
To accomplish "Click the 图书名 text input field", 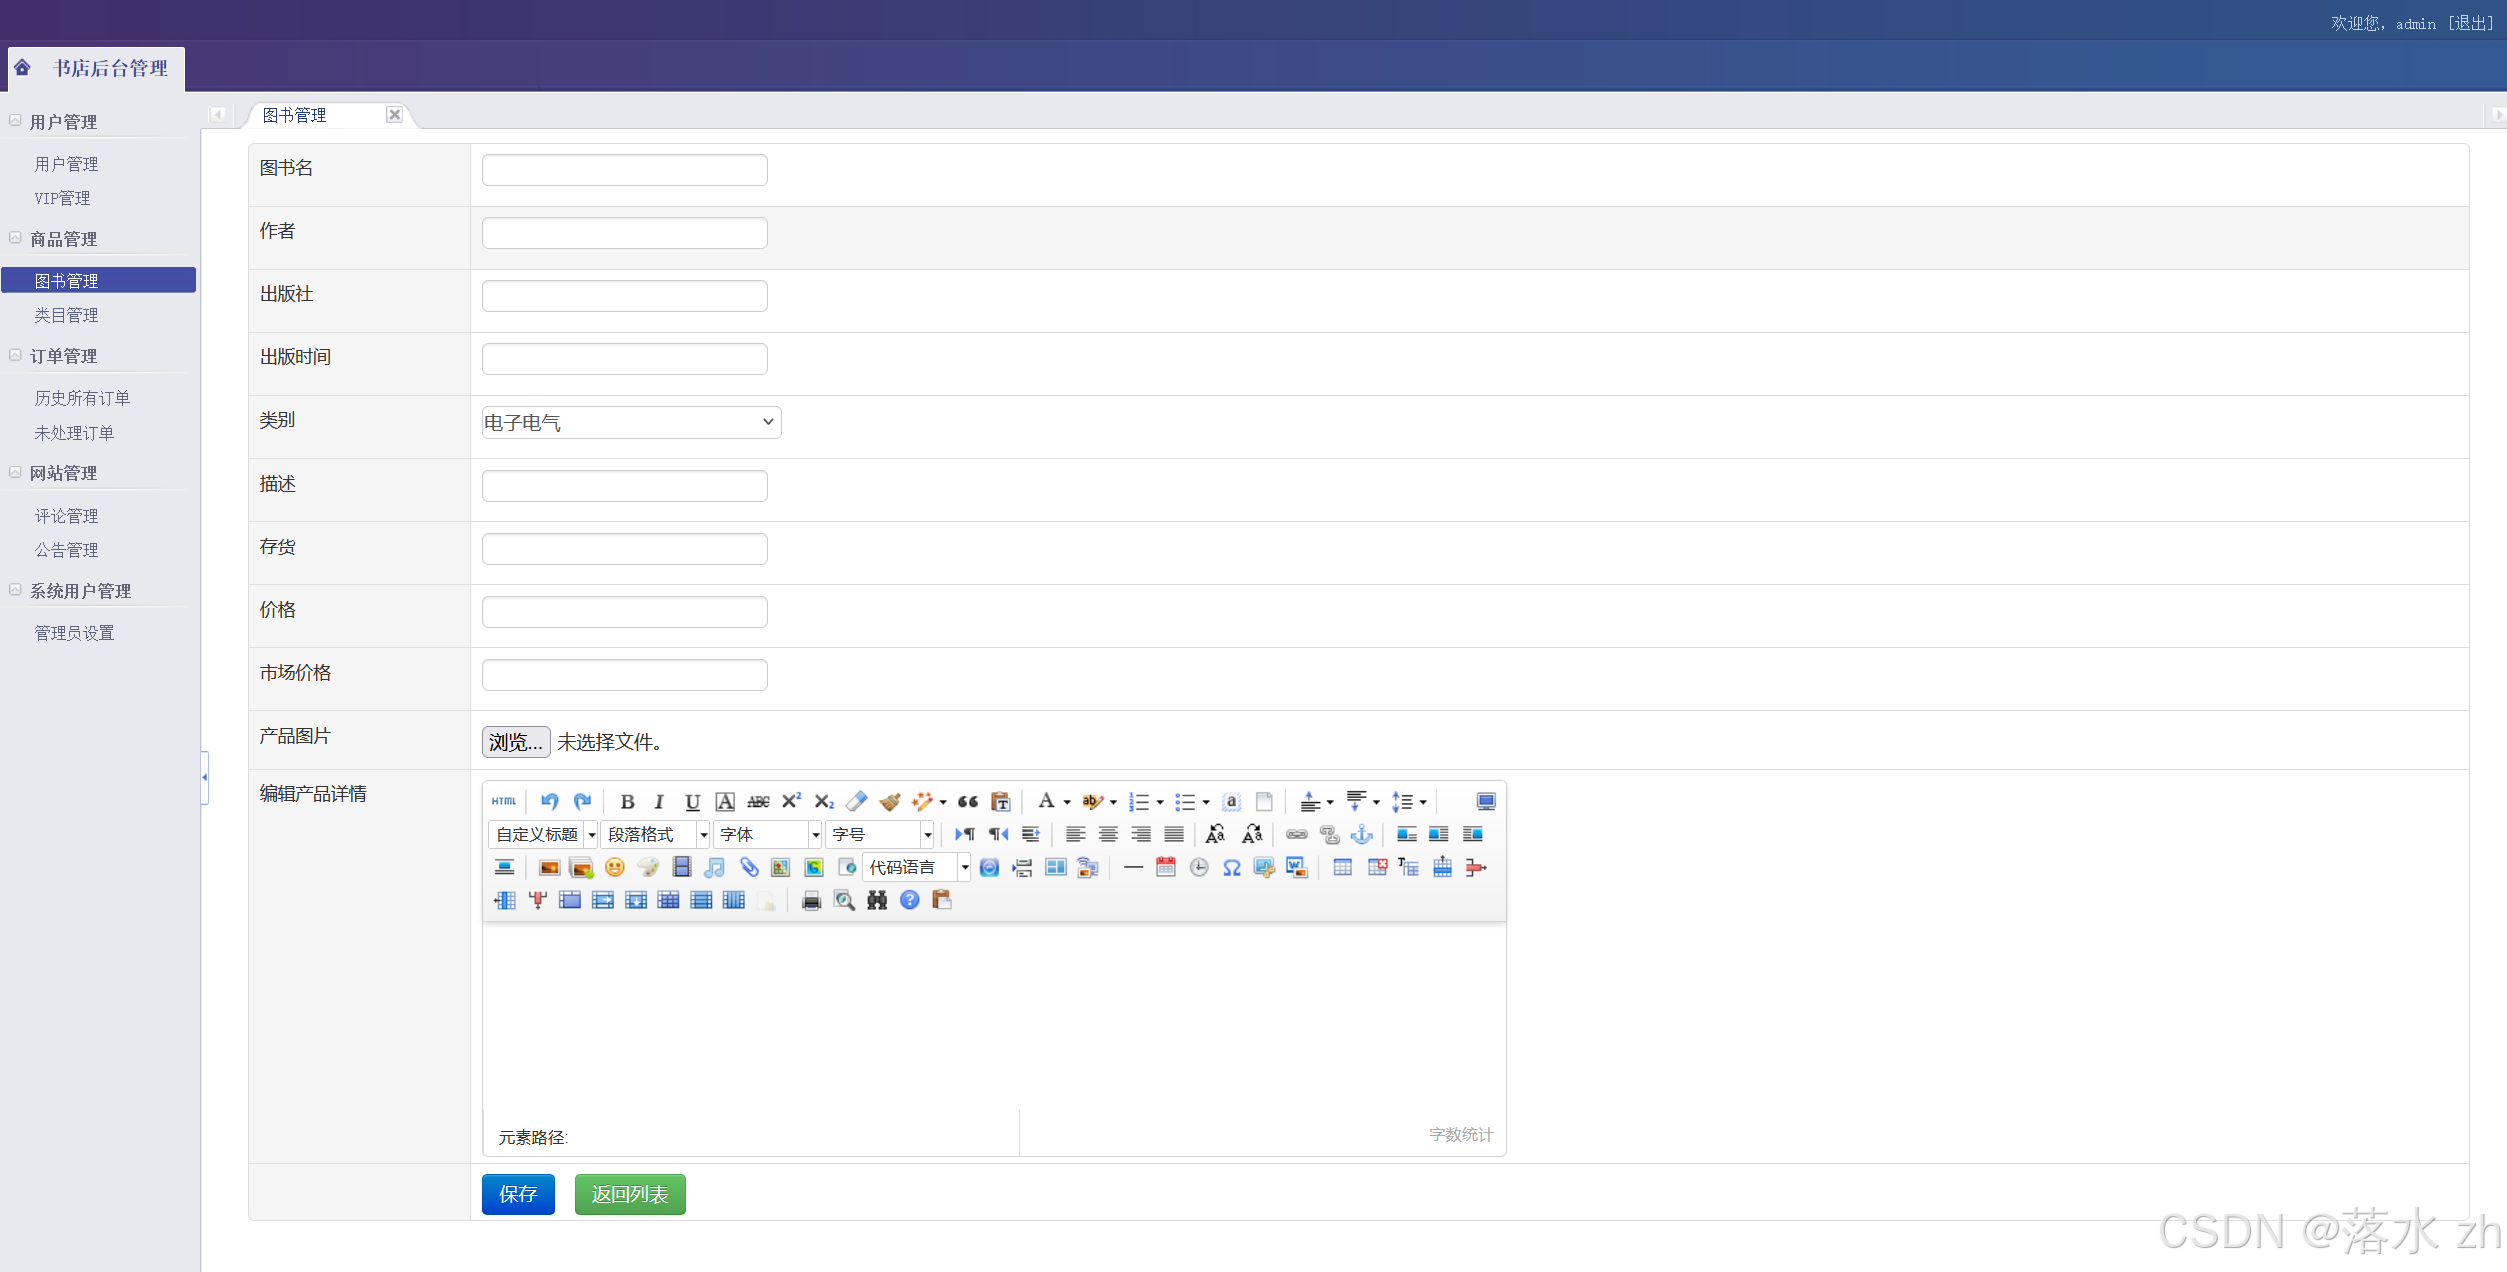I will (624, 170).
